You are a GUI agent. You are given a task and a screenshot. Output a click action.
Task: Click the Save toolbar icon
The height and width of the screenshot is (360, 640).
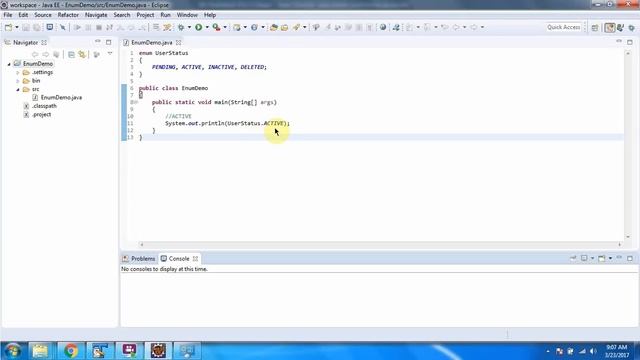(x=26, y=27)
